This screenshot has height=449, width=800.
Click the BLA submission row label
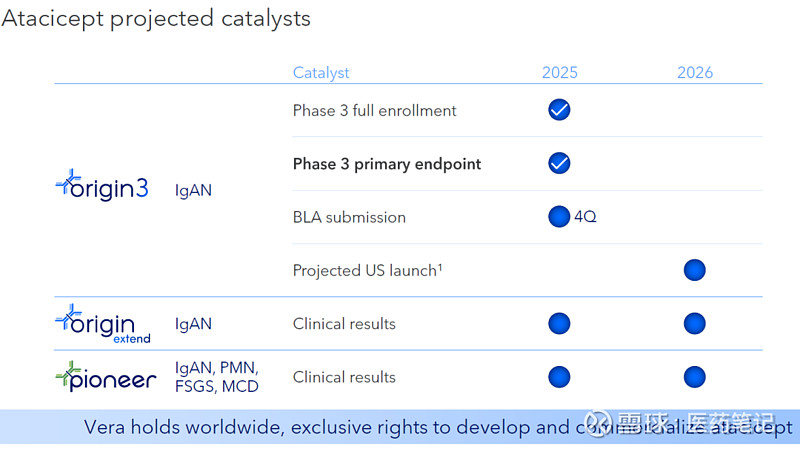pos(349,217)
